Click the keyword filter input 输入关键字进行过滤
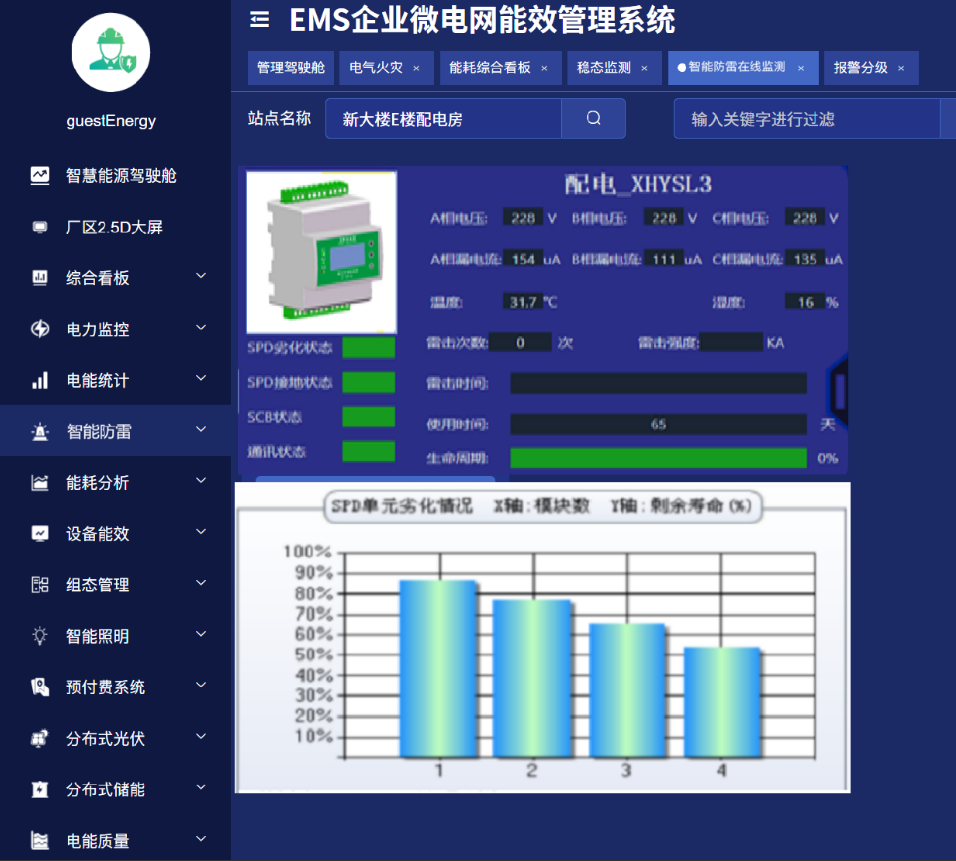This screenshot has width=956, height=861. coord(807,118)
